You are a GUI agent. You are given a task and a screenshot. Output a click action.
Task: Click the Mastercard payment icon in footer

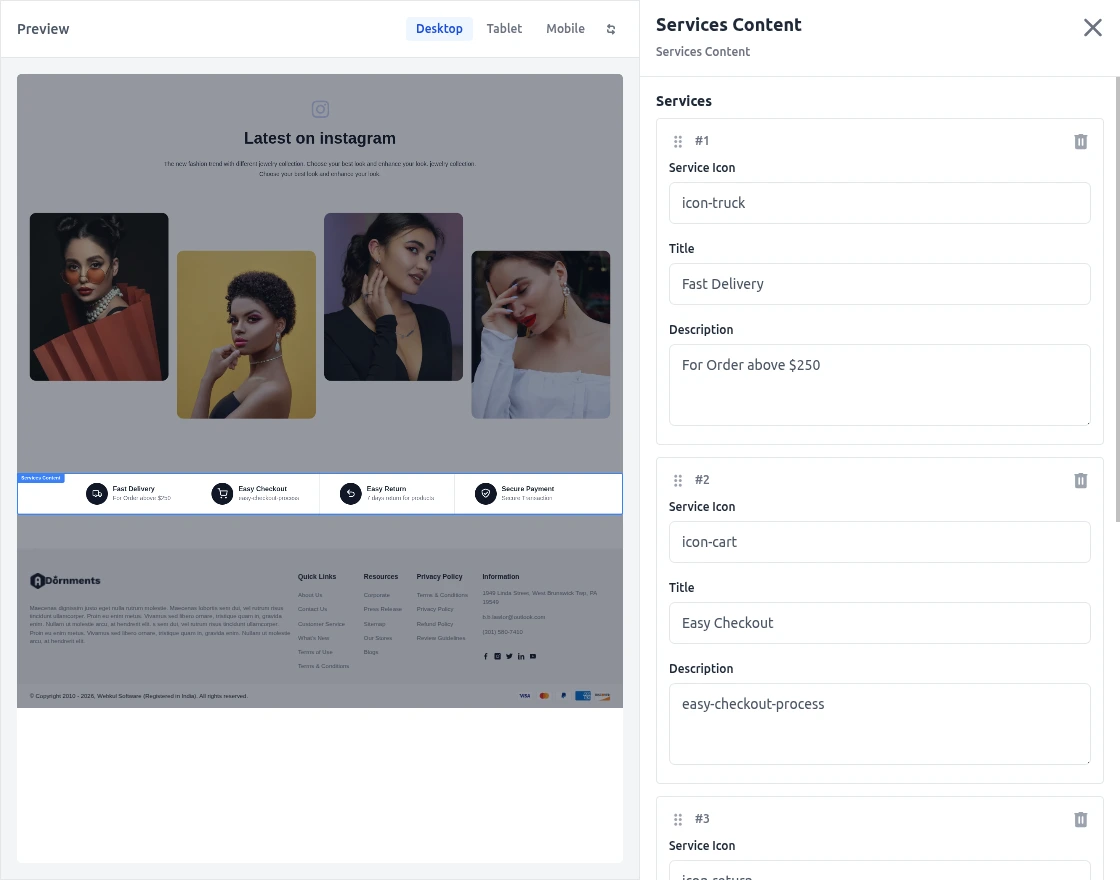(x=544, y=696)
